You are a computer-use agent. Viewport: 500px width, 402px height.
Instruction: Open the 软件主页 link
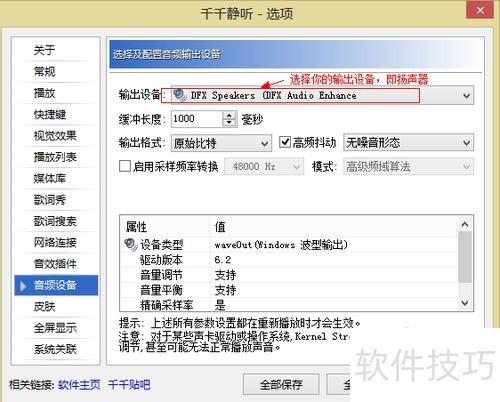point(79,385)
